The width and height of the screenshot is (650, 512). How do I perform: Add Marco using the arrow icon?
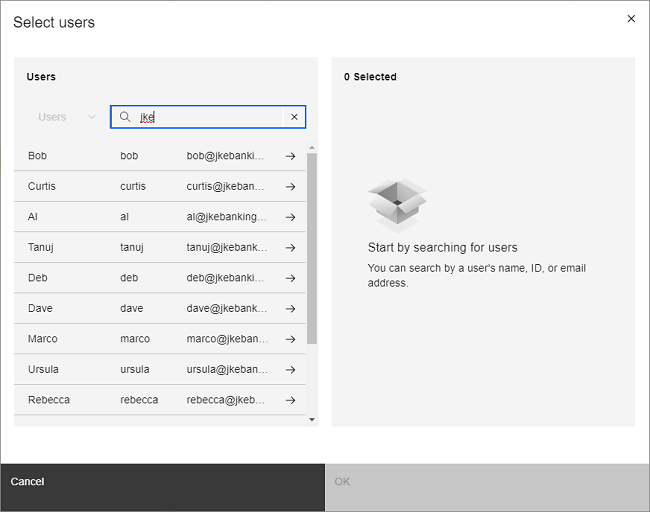(x=290, y=339)
